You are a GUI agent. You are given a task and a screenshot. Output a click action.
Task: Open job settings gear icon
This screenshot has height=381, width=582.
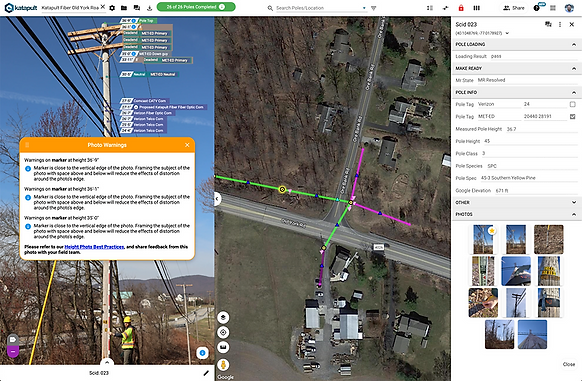(112, 8)
